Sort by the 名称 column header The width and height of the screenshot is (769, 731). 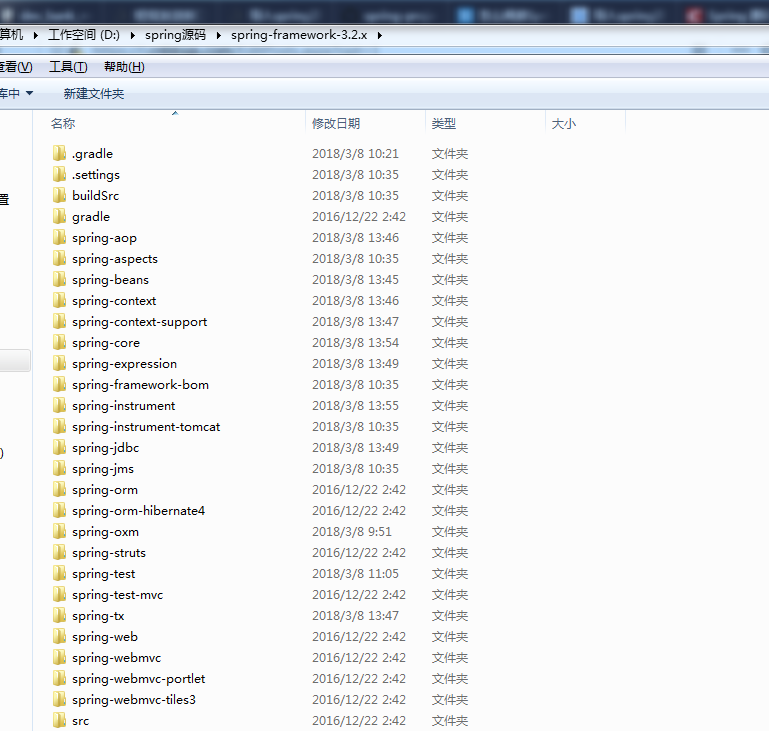click(63, 124)
